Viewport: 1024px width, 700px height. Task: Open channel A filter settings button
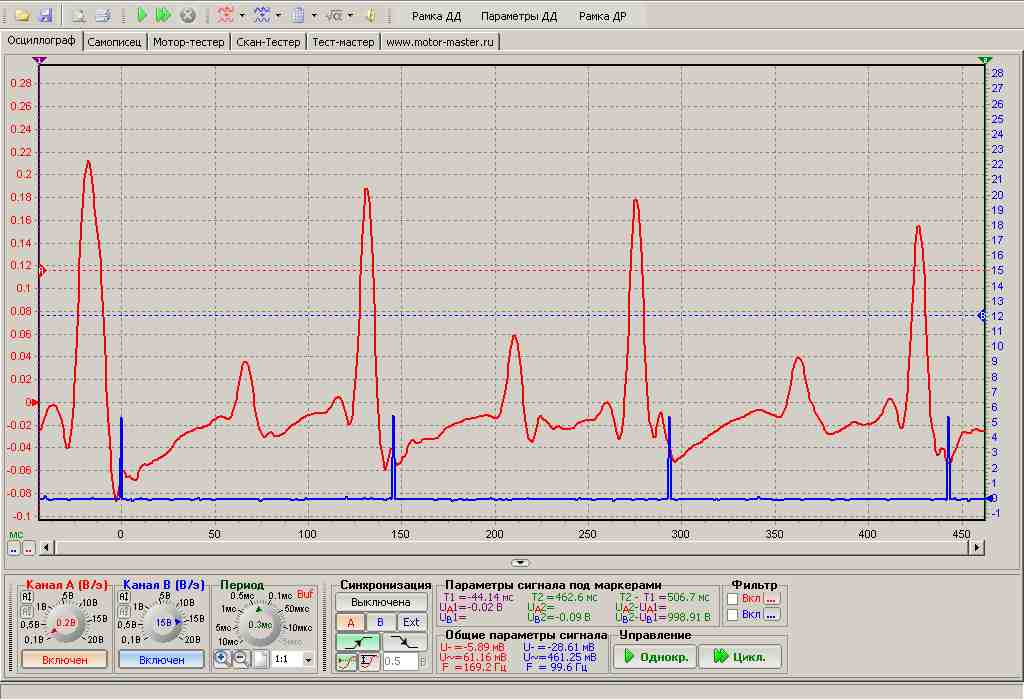772,598
